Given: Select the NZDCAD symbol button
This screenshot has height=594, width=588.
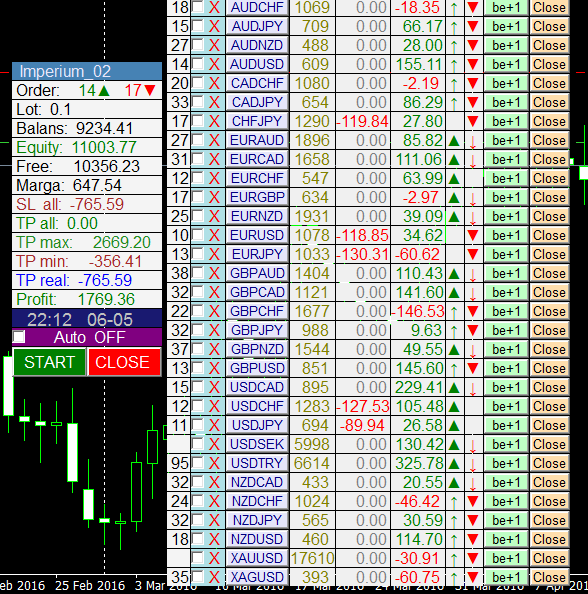Looking at the screenshot, I should click(x=257, y=482).
